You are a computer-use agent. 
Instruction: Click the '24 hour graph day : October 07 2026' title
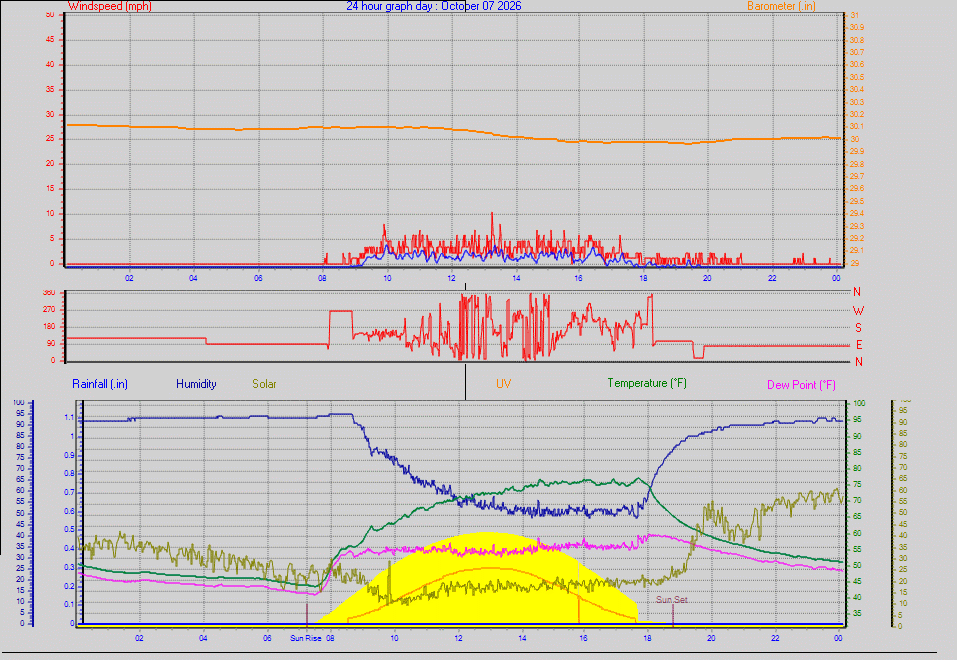(x=434, y=6)
